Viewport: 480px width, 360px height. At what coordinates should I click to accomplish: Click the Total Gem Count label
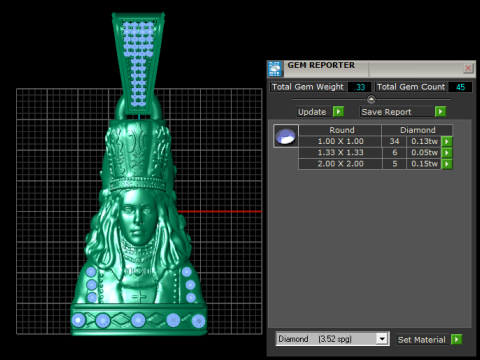click(411, 87)
